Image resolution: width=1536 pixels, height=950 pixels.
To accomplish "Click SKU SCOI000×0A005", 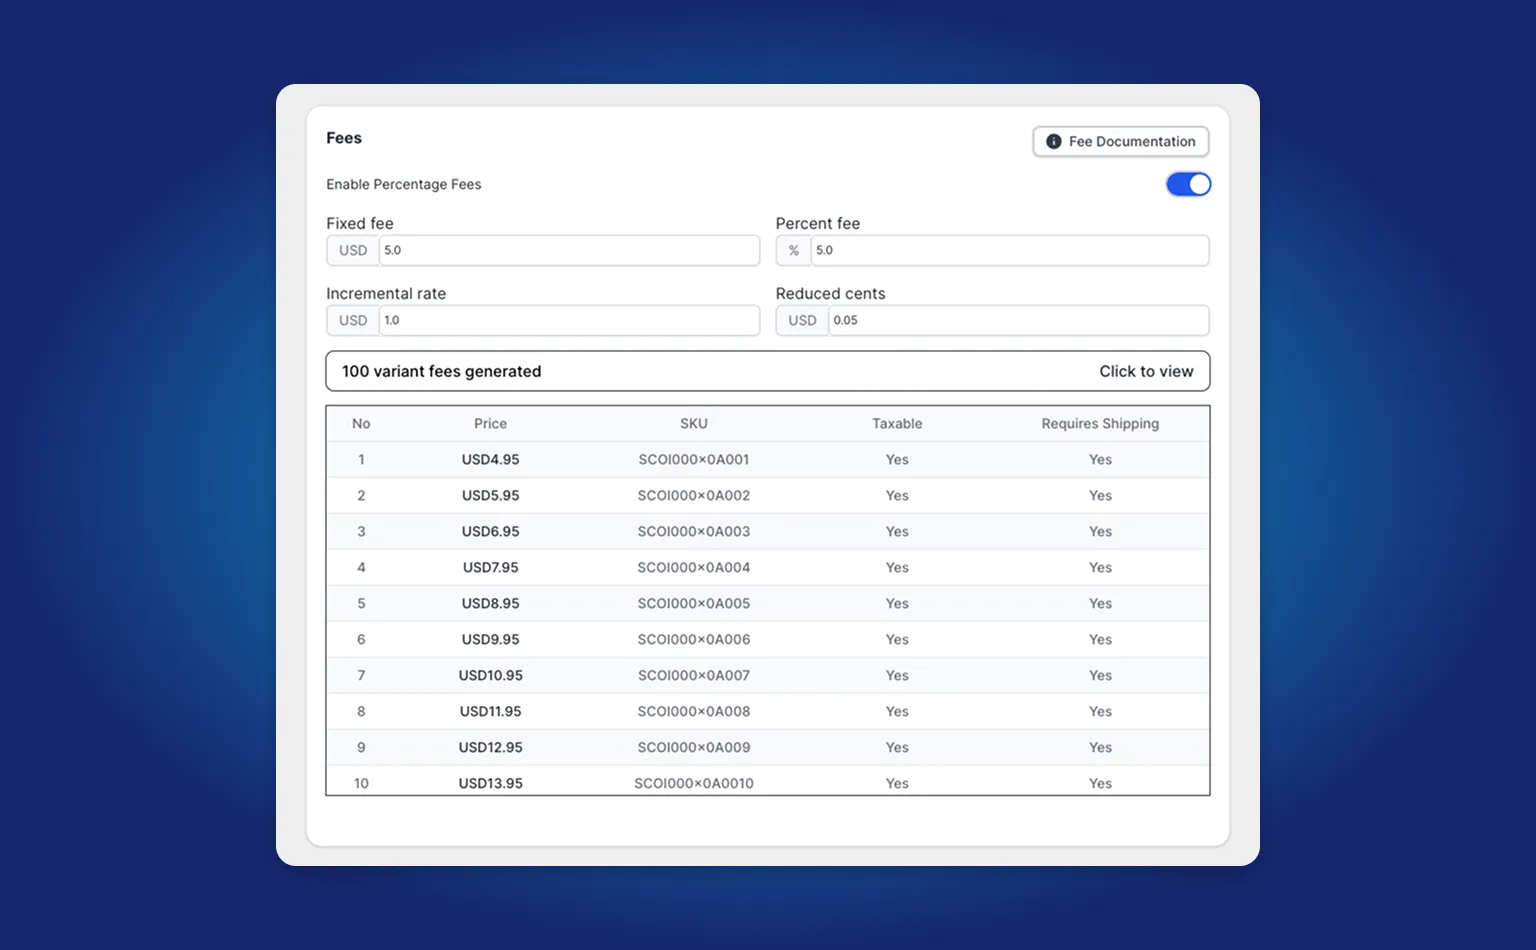I will click(x=694, y=604).
